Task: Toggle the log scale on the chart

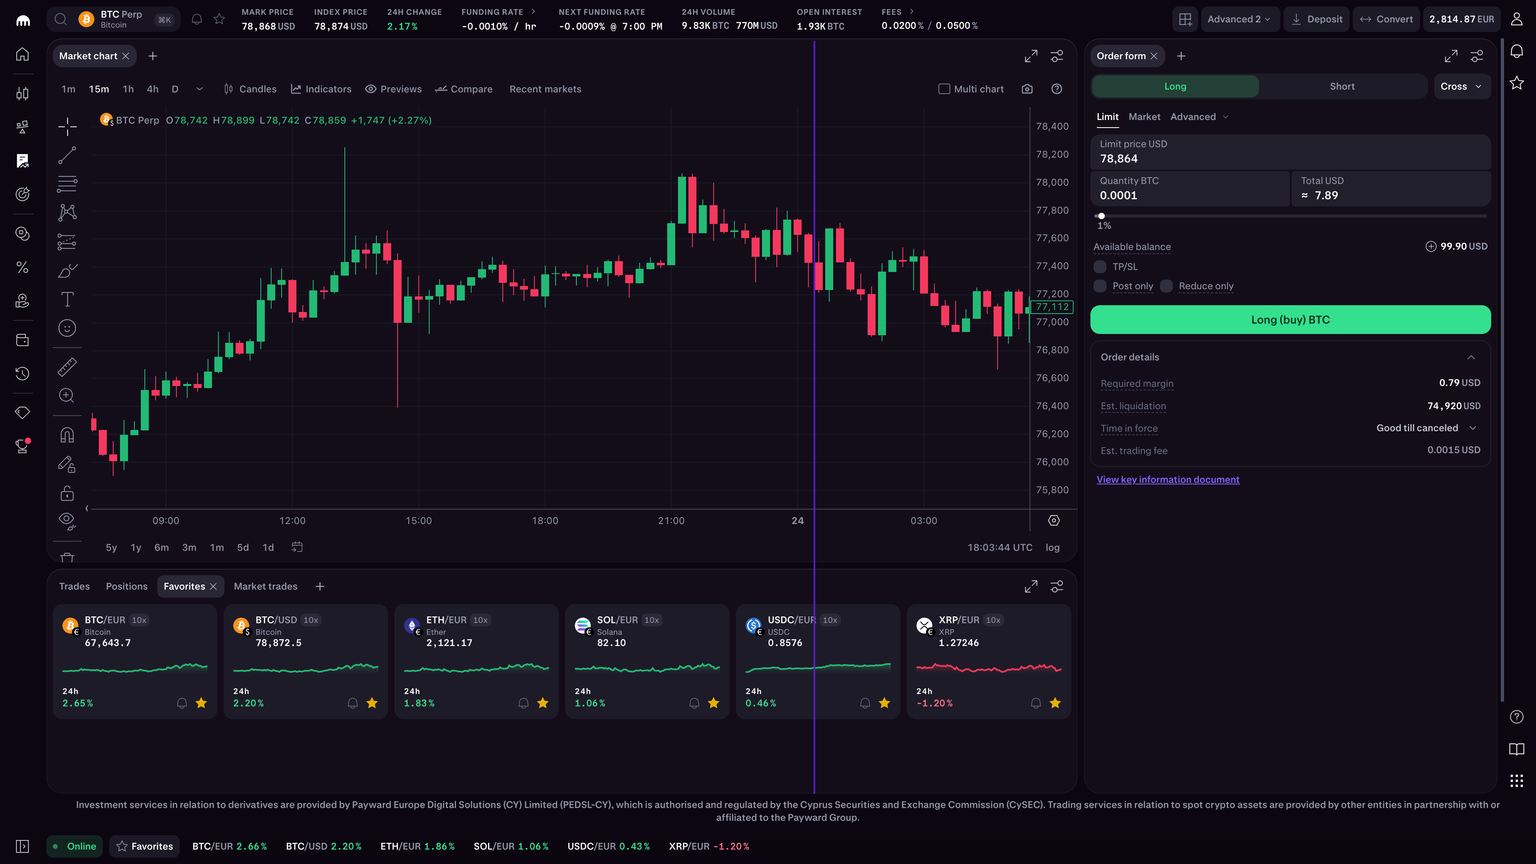Action: tap(1053, 547)
